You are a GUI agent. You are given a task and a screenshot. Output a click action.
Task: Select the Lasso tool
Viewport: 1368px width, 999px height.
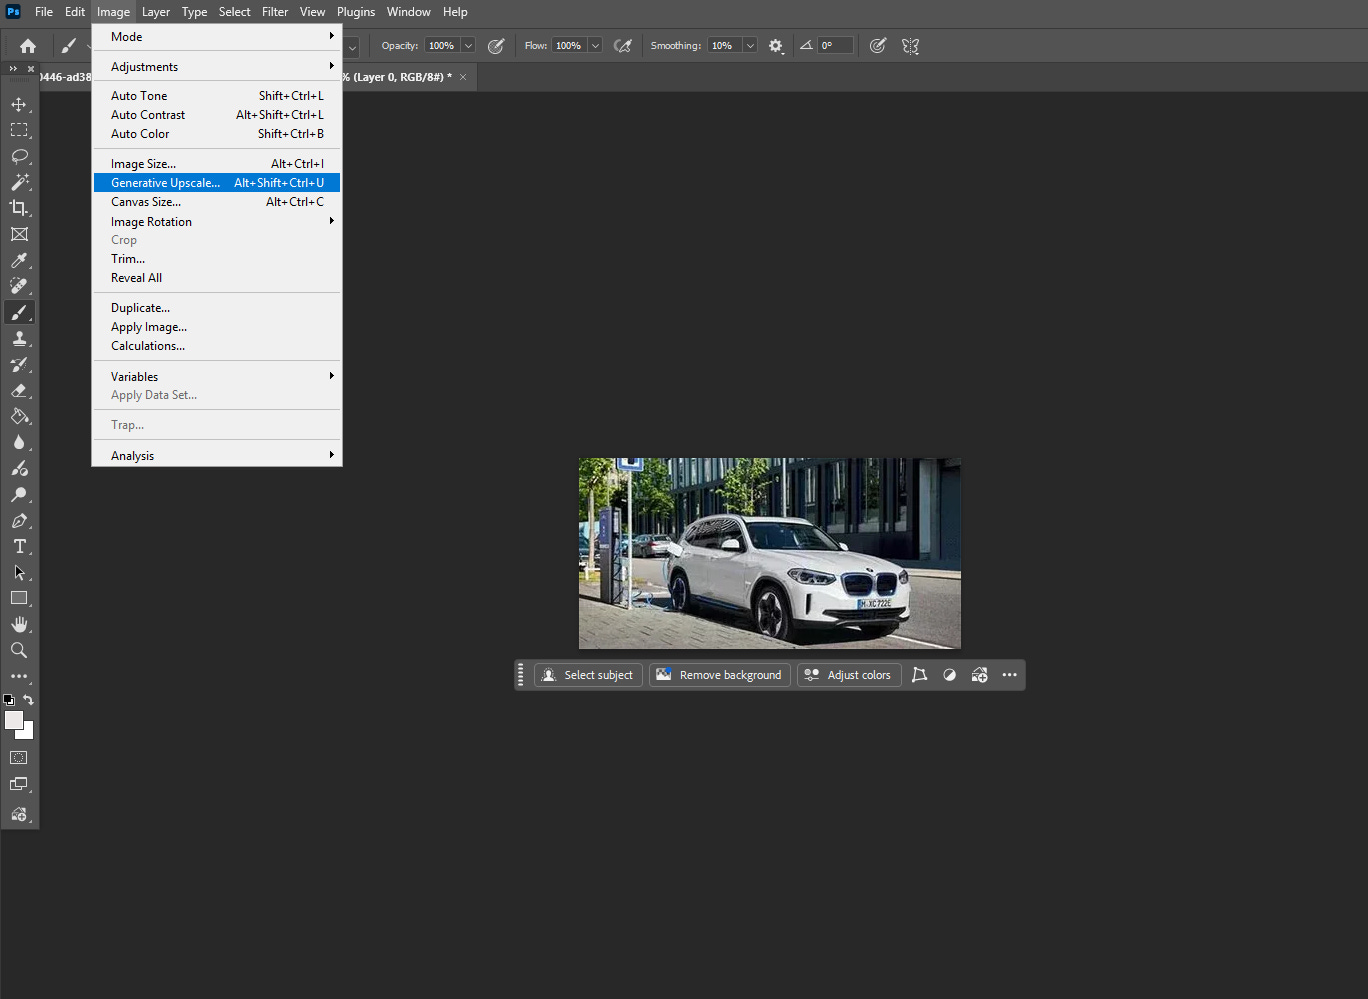(19, 157)
